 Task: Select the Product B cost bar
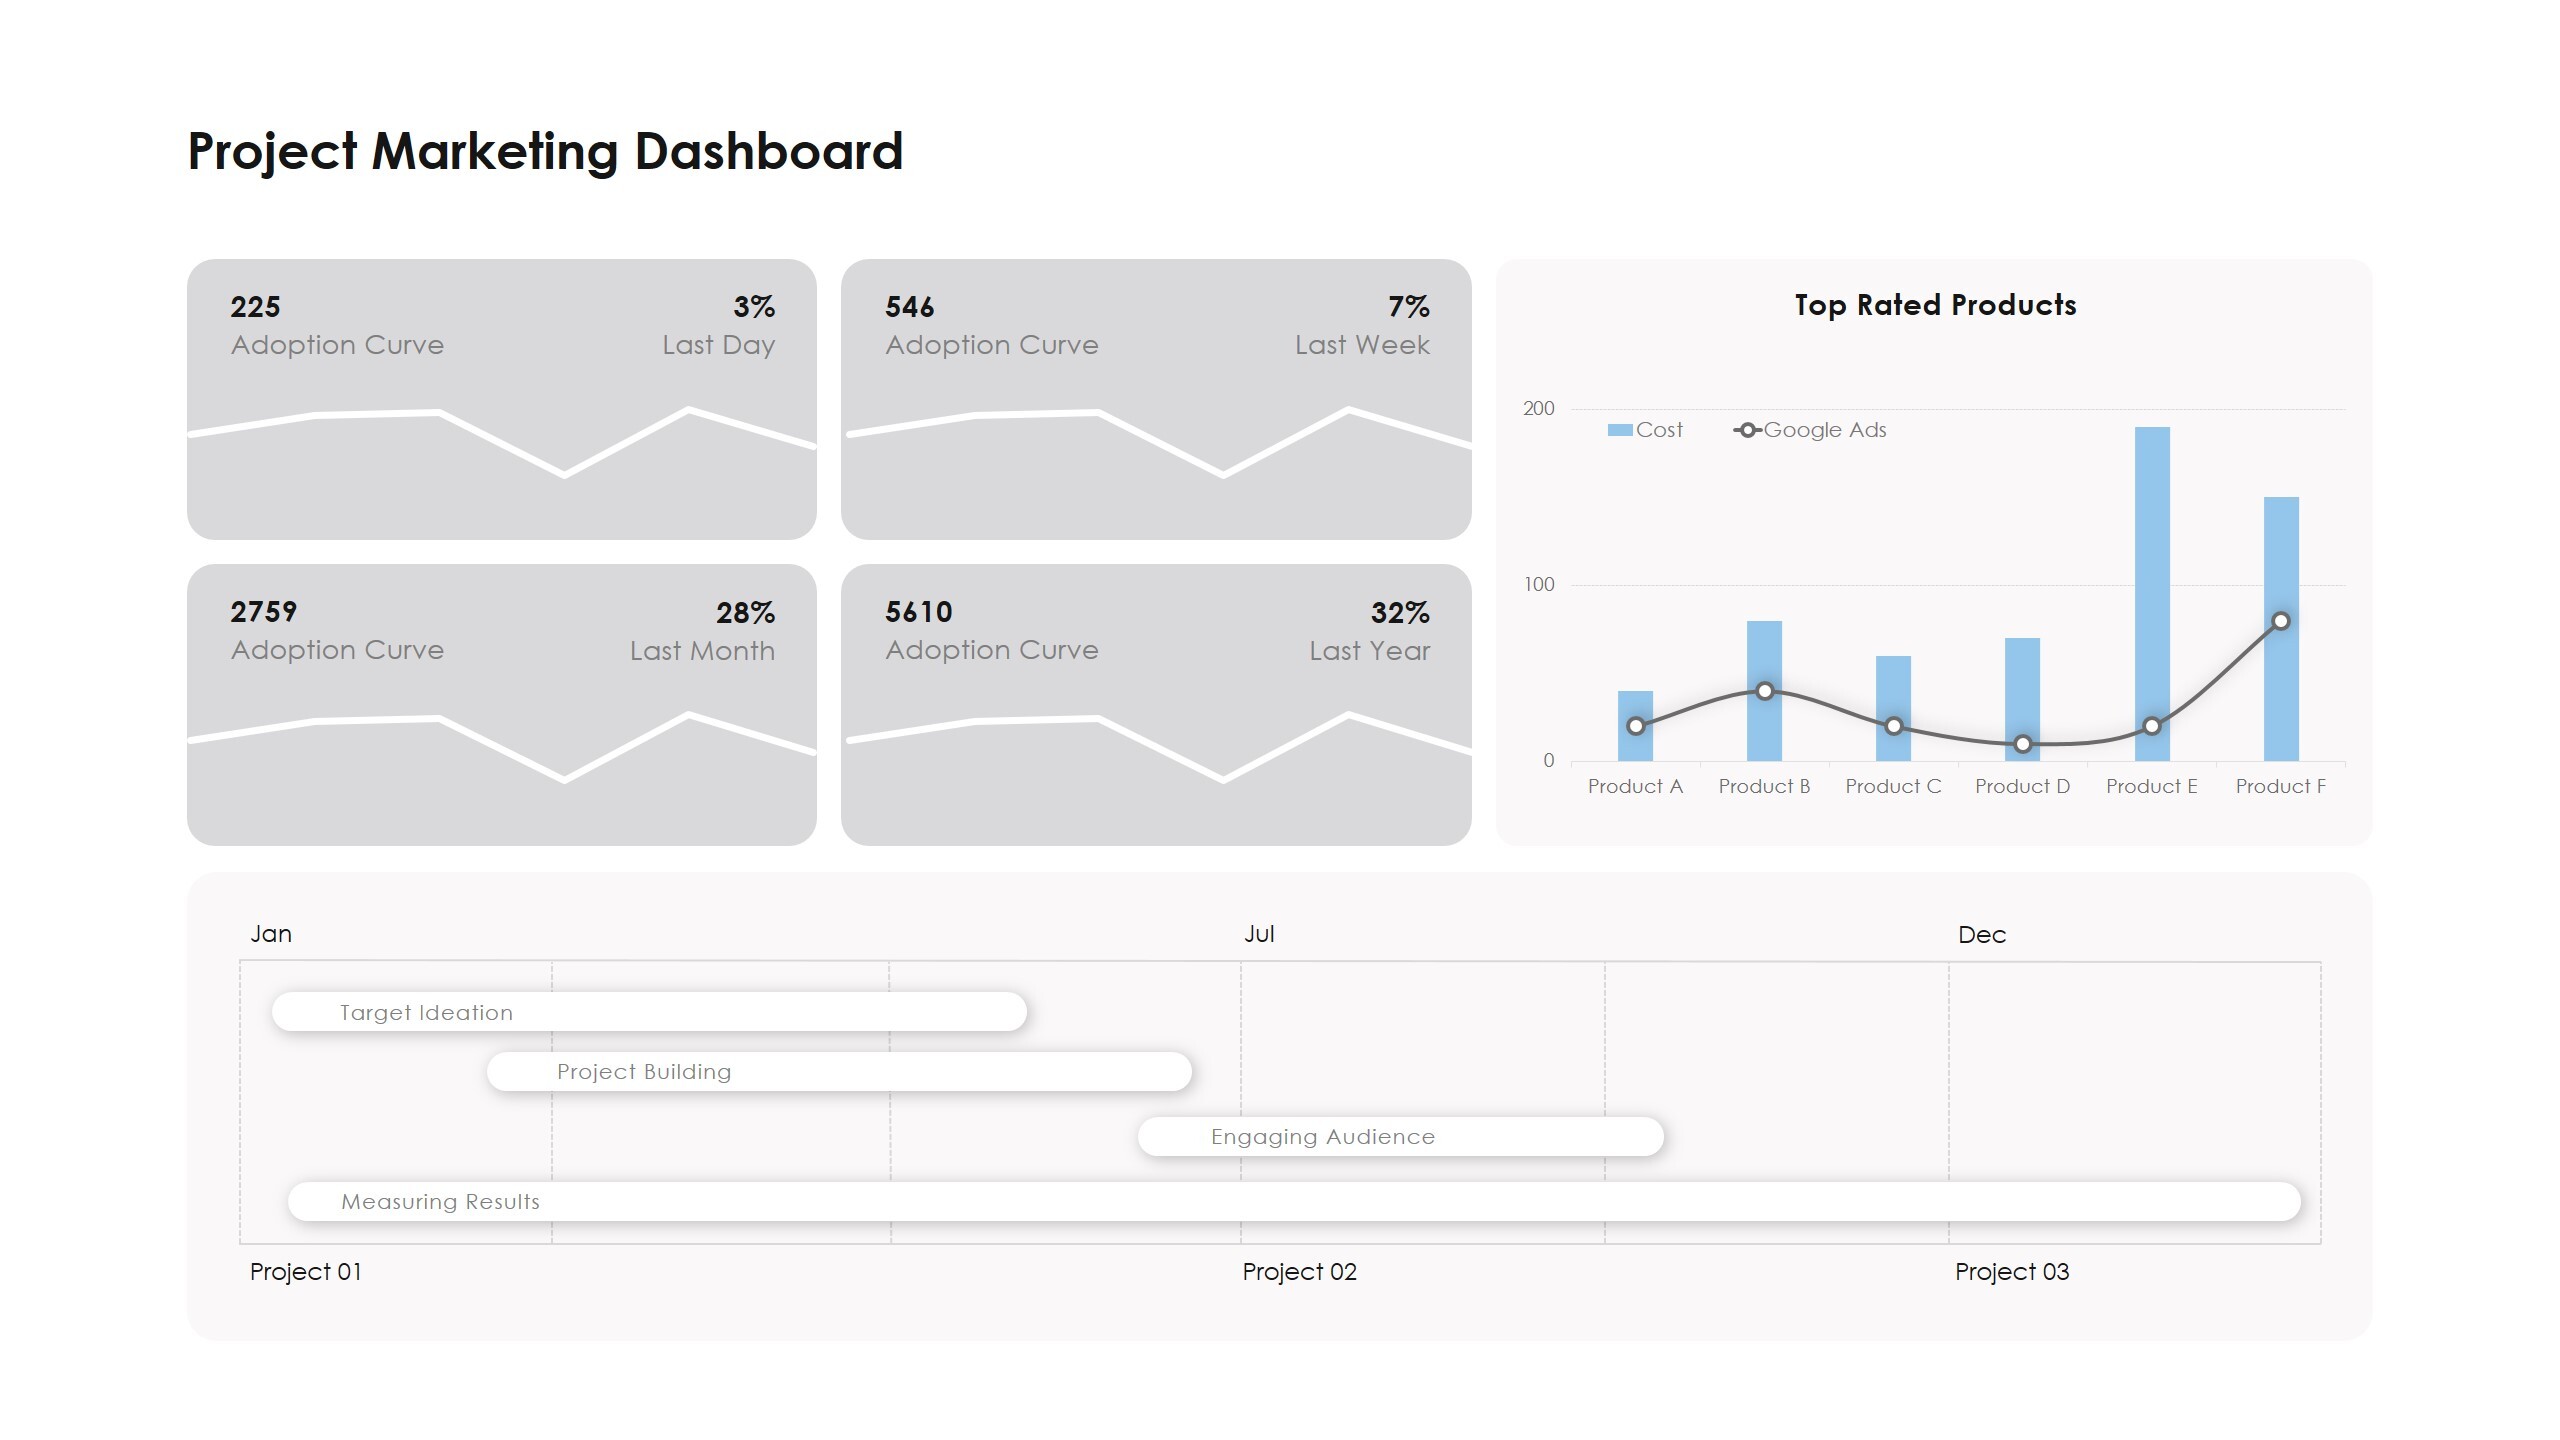tap(1764, 691)
